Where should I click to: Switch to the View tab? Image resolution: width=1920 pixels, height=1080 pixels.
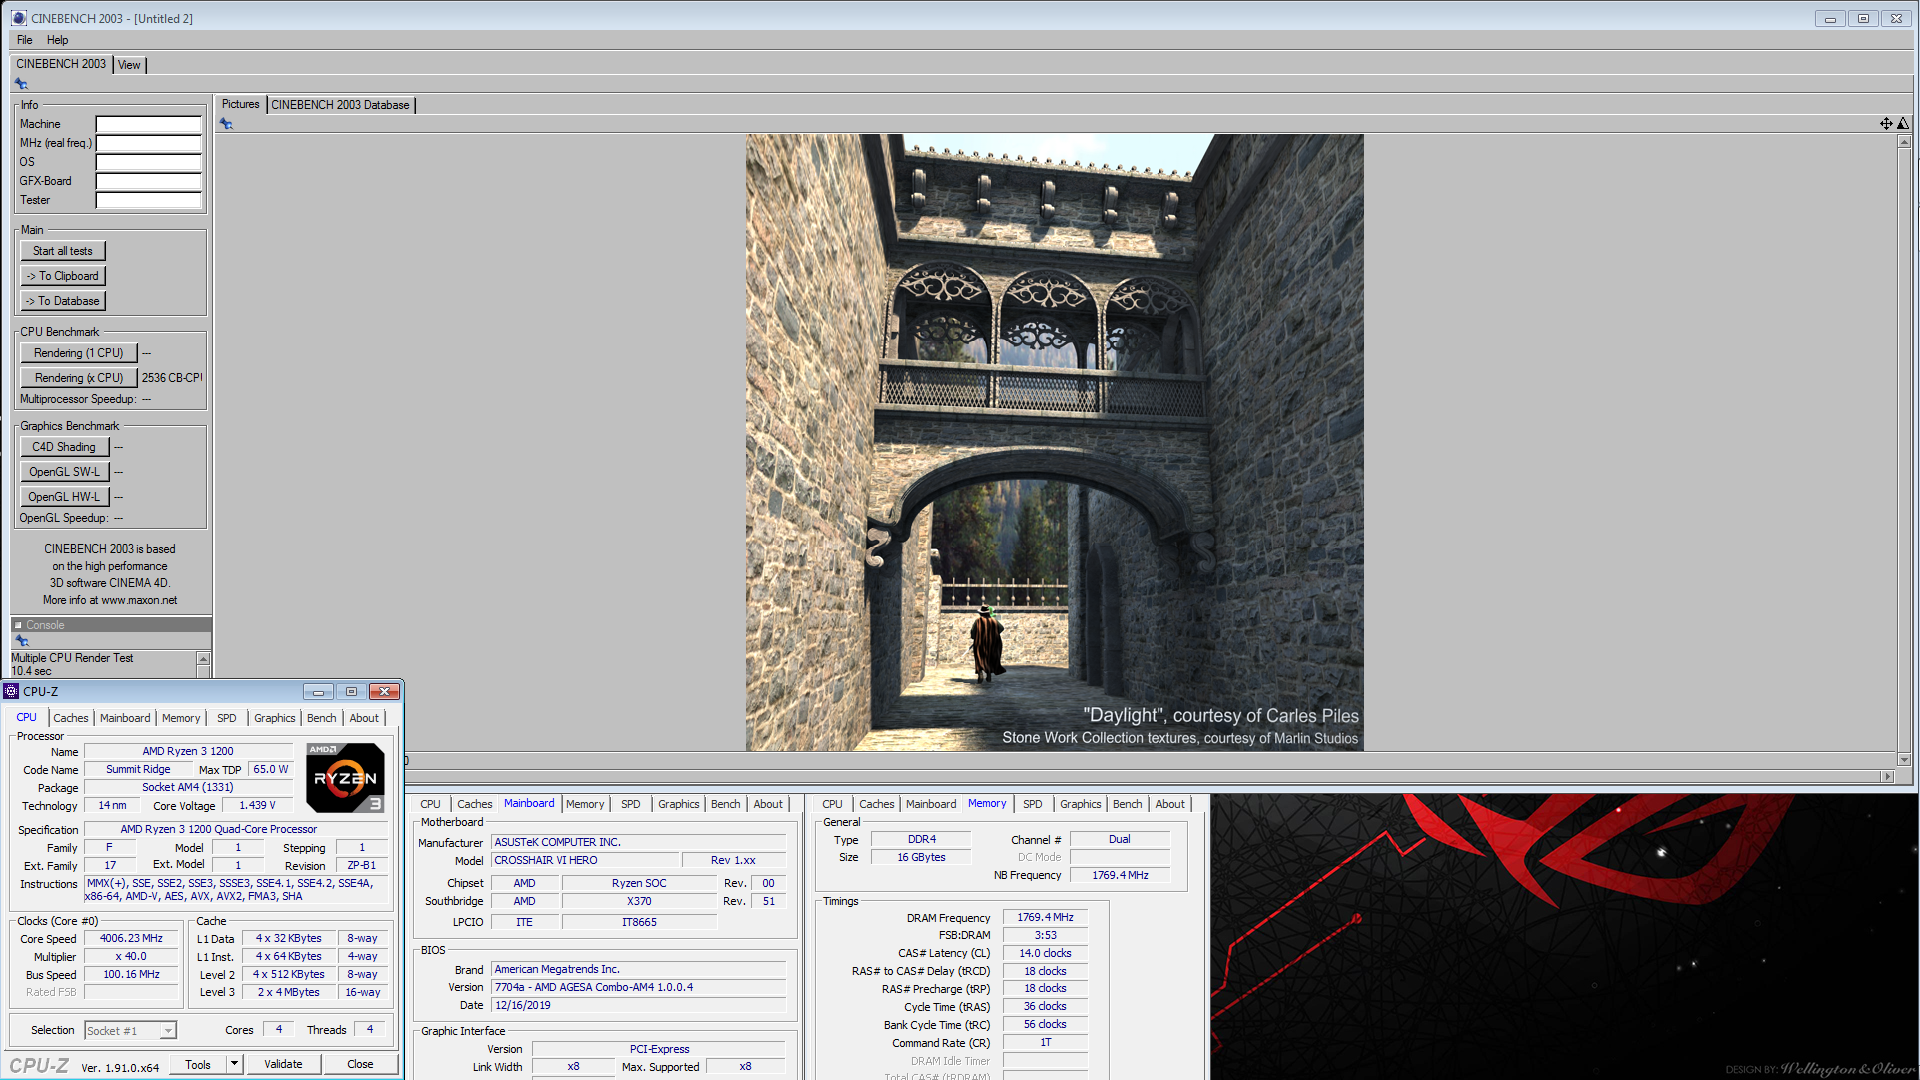pyautogui.click(x=129, y=65)
